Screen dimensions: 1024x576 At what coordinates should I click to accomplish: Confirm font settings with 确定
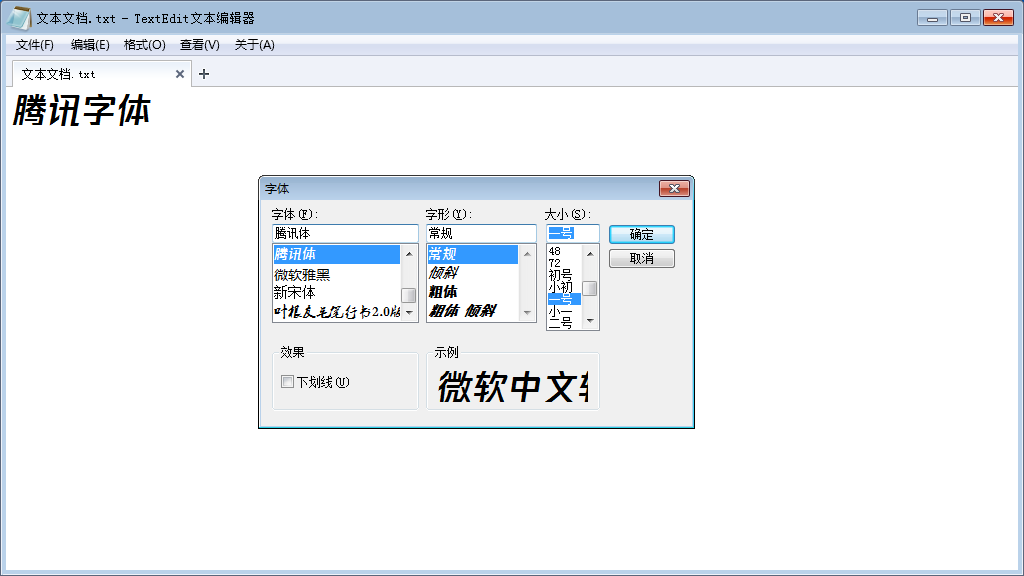[x=642, y=234]
